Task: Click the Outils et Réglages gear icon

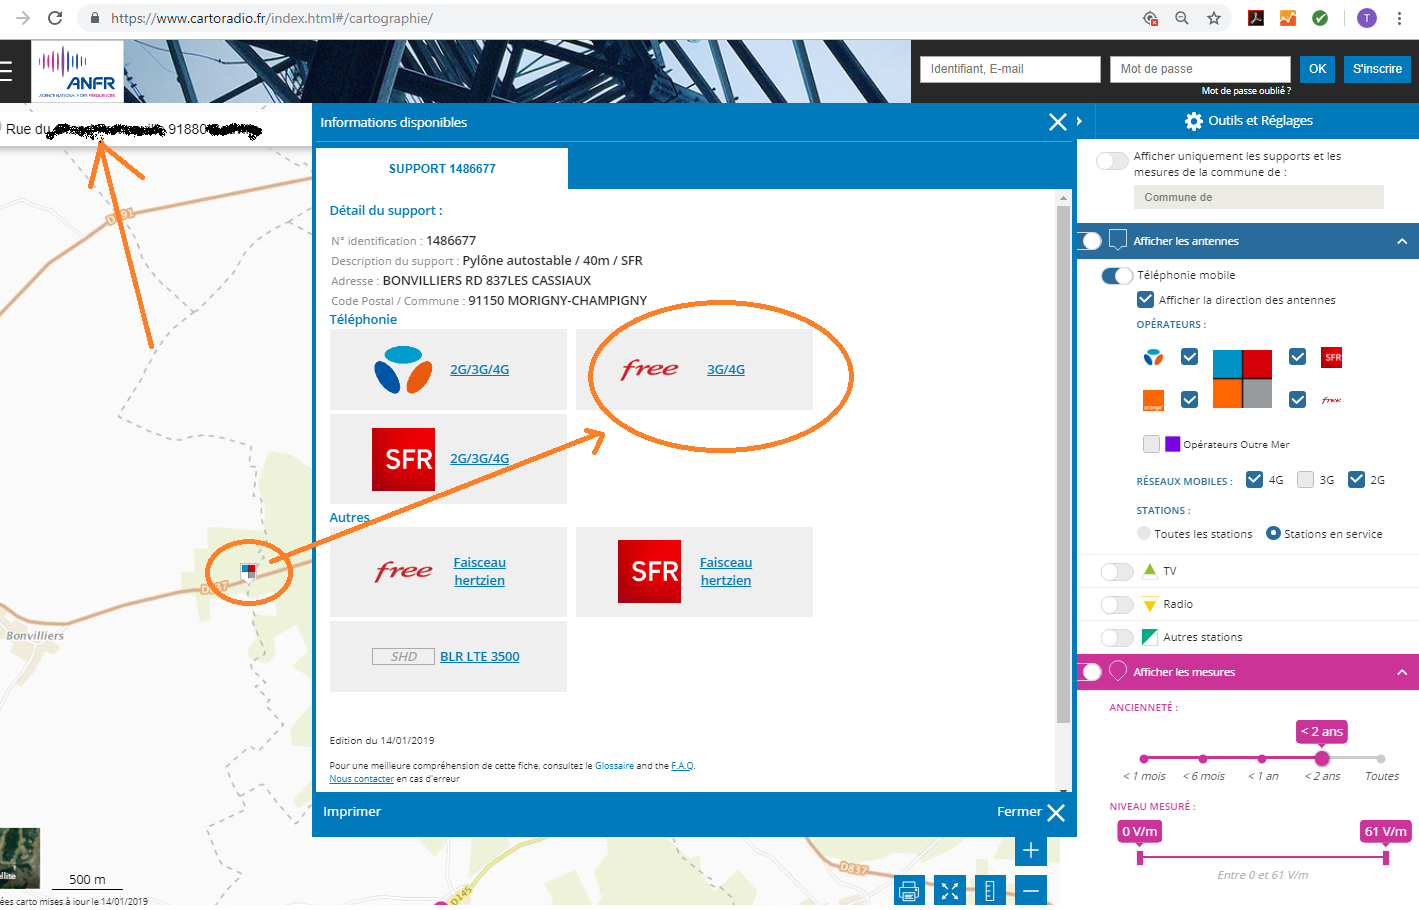Action: click(x=1193, y=121)
